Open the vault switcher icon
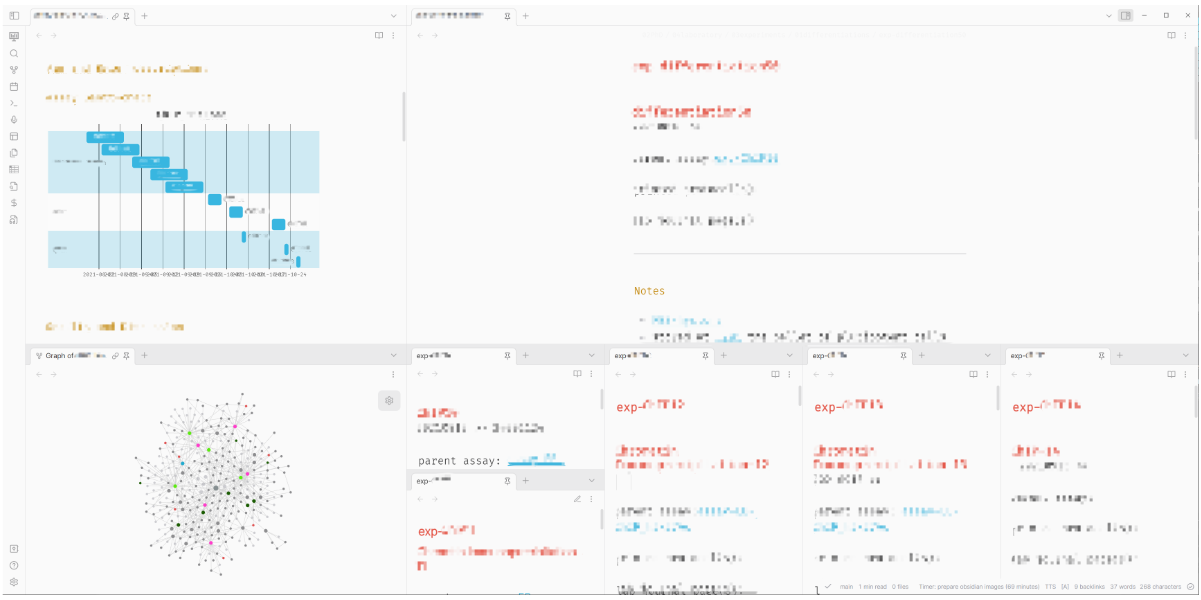Screen dimensions: 1201x600 click(x=14, y=549)
